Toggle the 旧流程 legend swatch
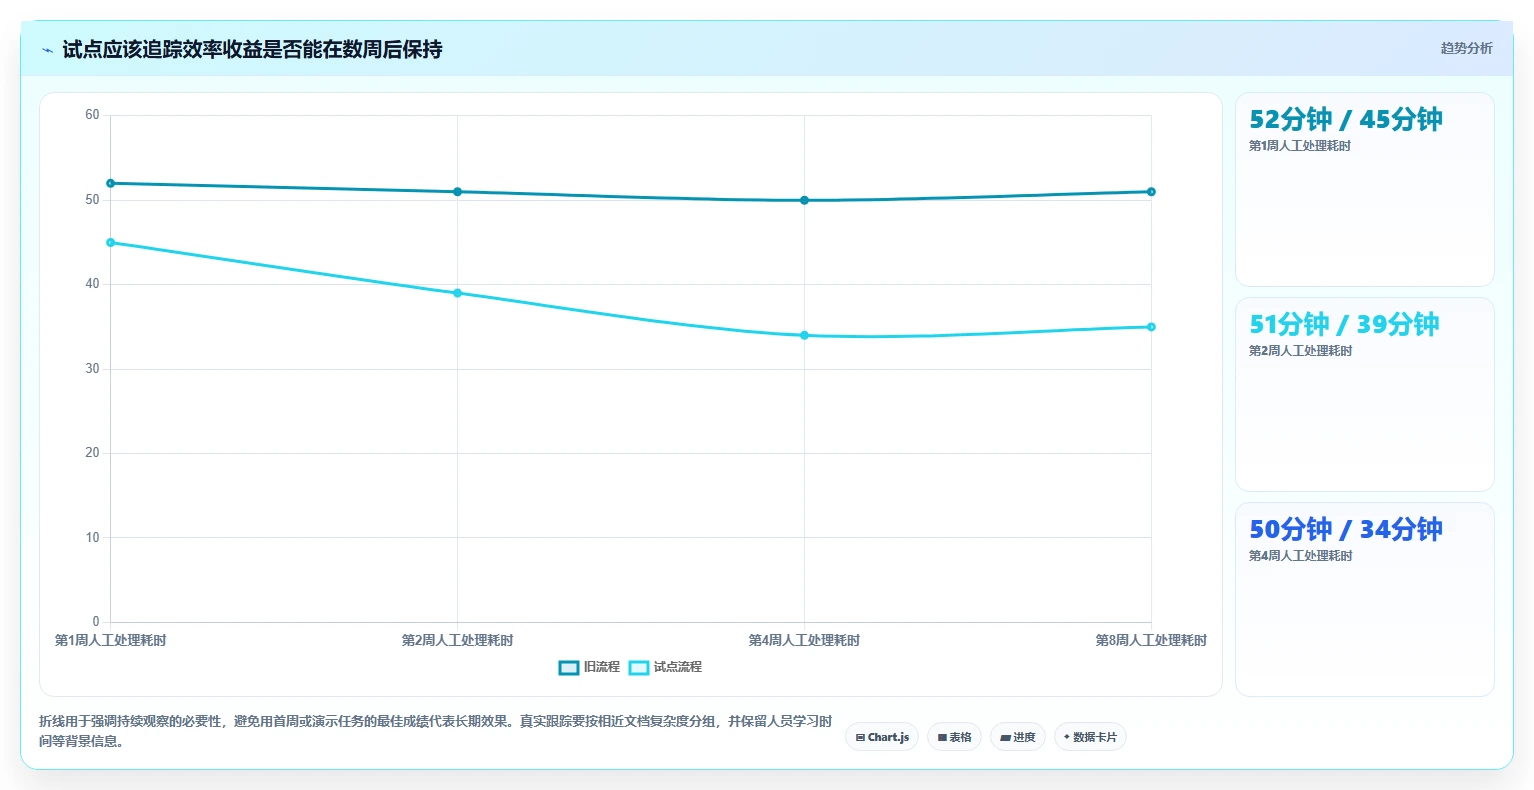The image size is (1534, 790). pyautogui.click(x=569, y=667)
